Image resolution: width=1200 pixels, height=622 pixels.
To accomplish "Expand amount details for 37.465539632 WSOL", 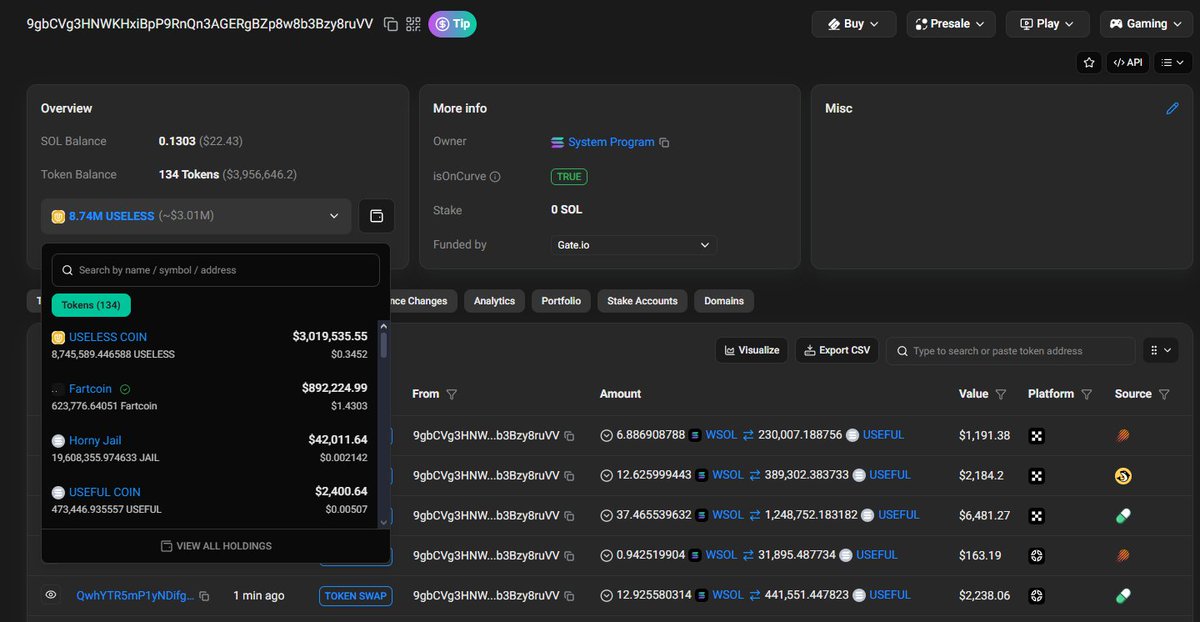I will 606,515.
